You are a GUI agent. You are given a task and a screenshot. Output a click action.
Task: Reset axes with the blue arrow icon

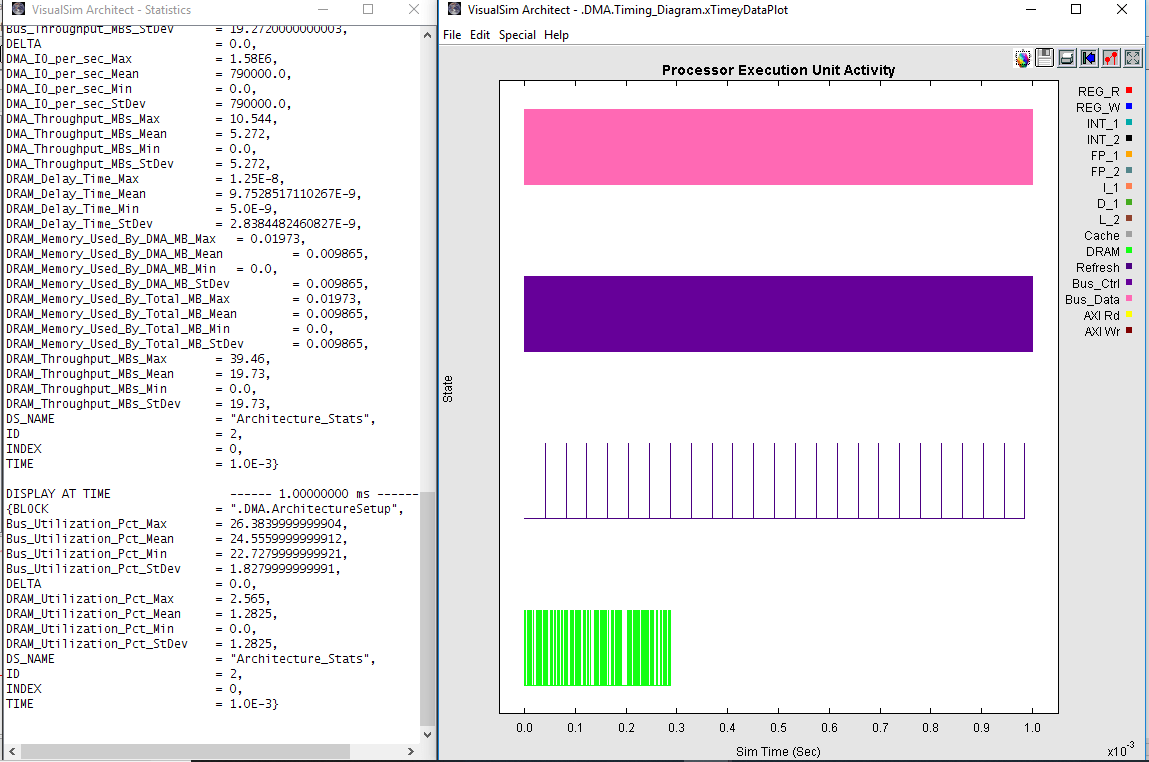(x=1088, y=58)
